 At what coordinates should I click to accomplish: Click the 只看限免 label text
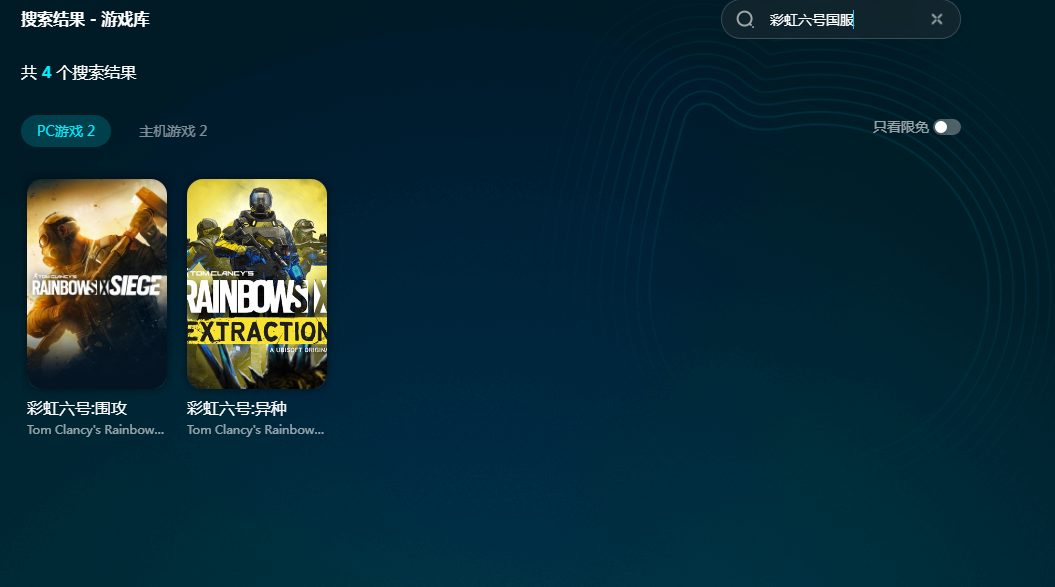[900, 127]
